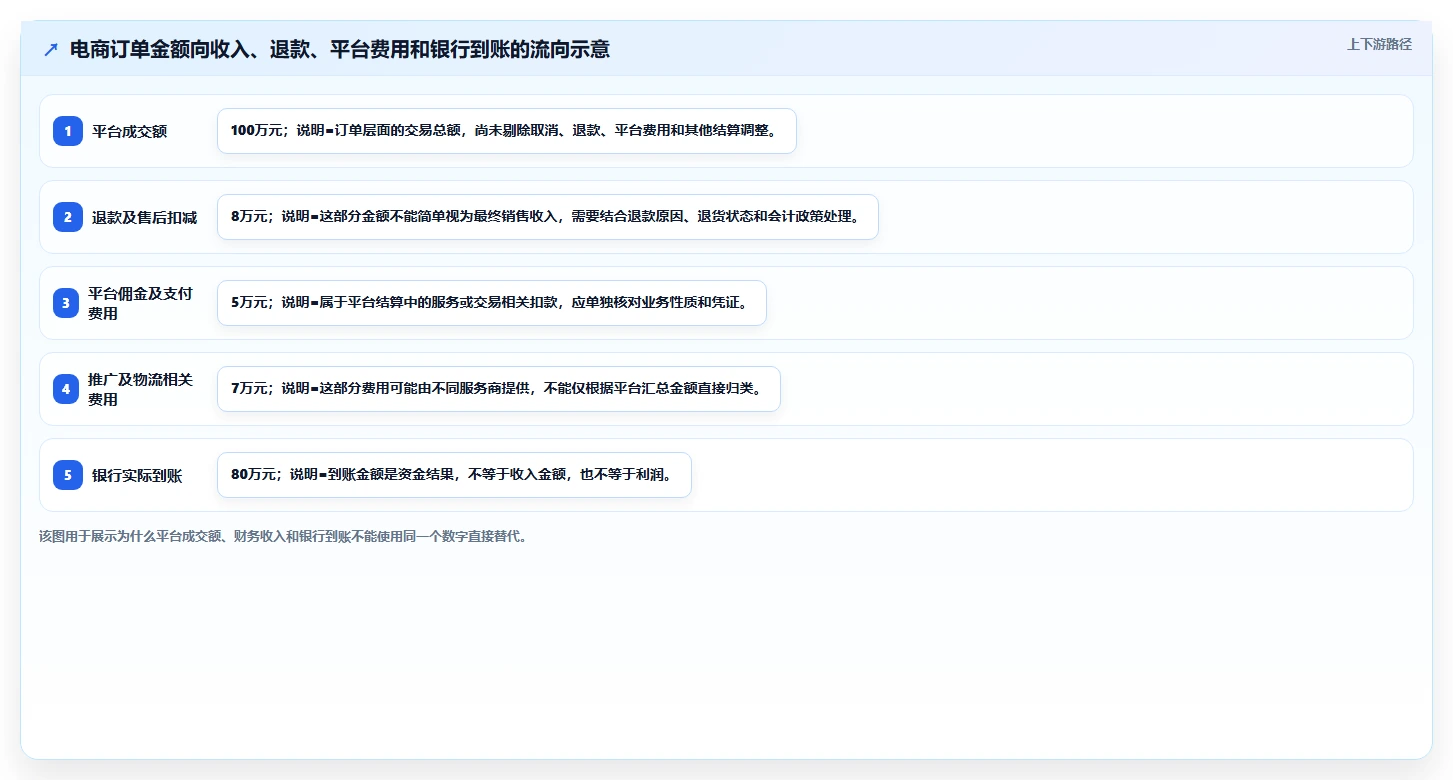Click the 推广及物流相关费用 label

[x=140, y=389]
